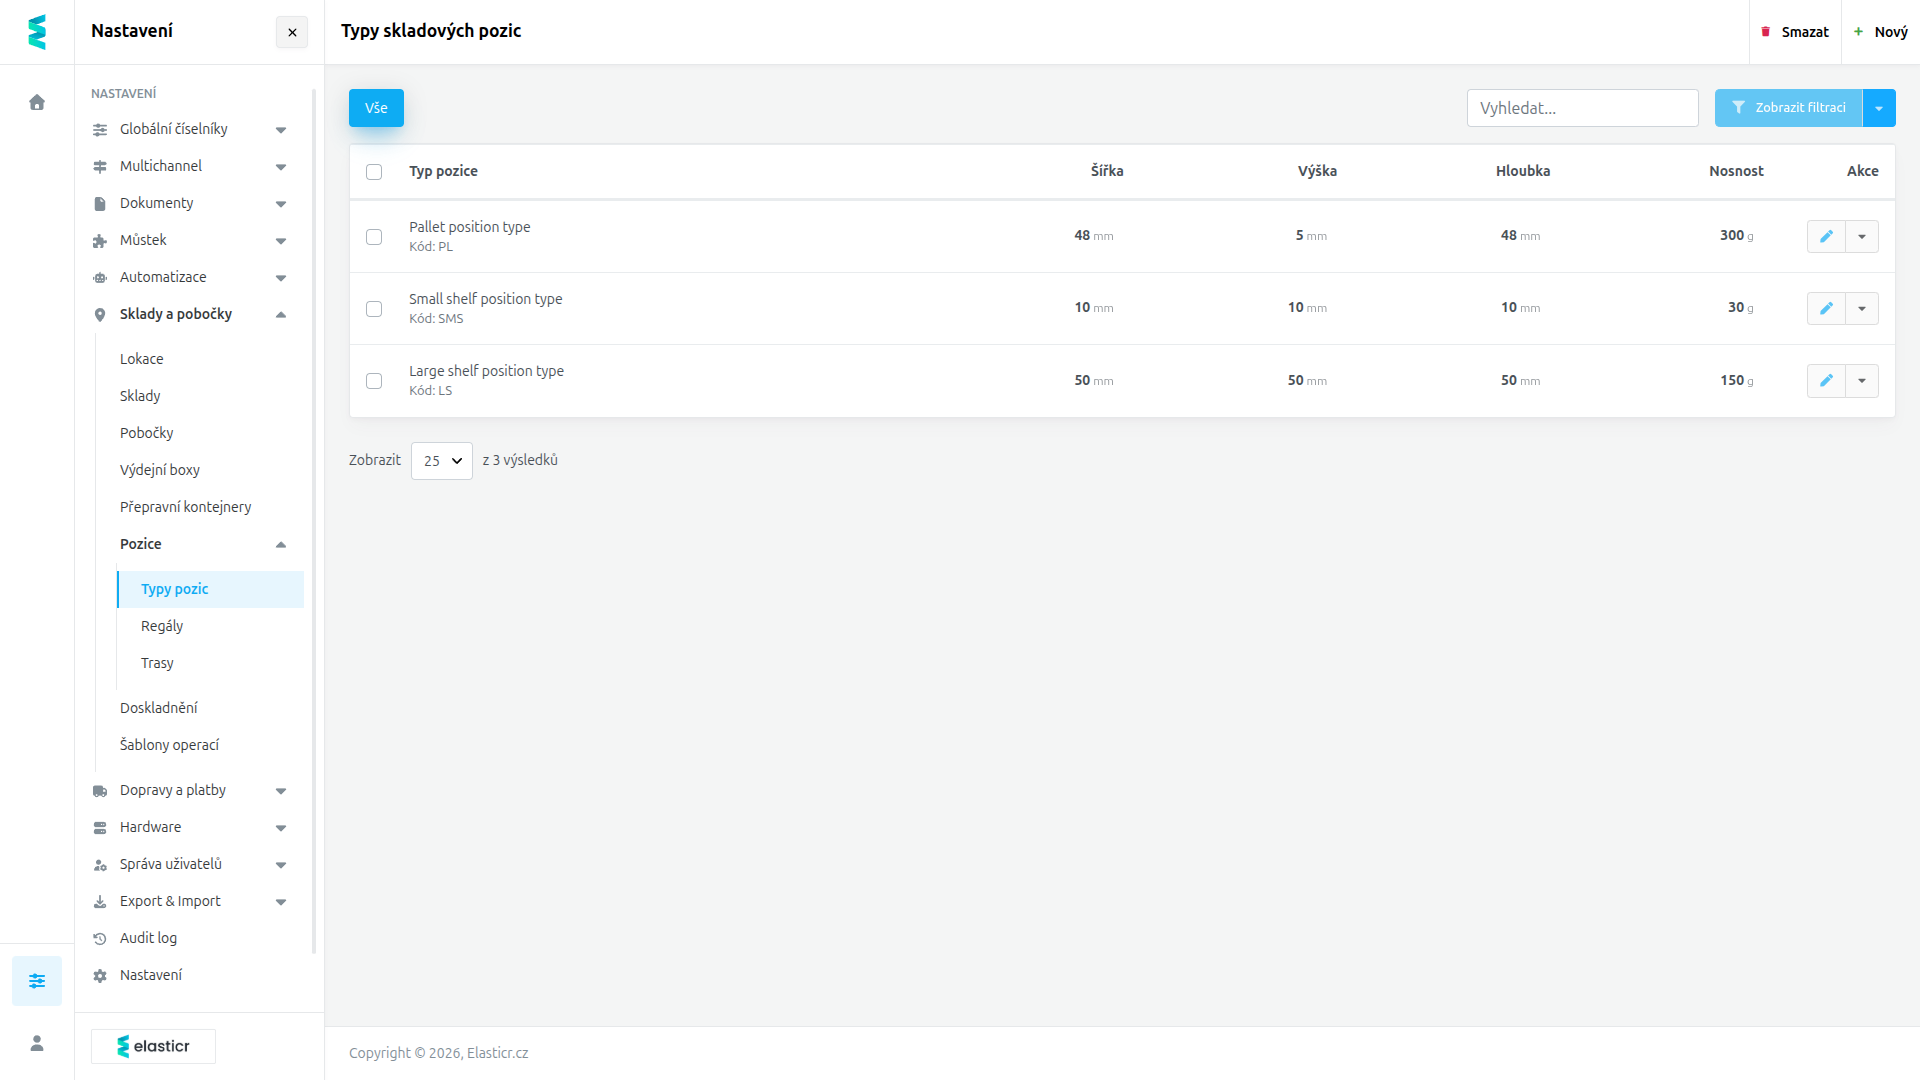Go to the Regály menu item
The image size is (1920, 1080).
point(162,626)
